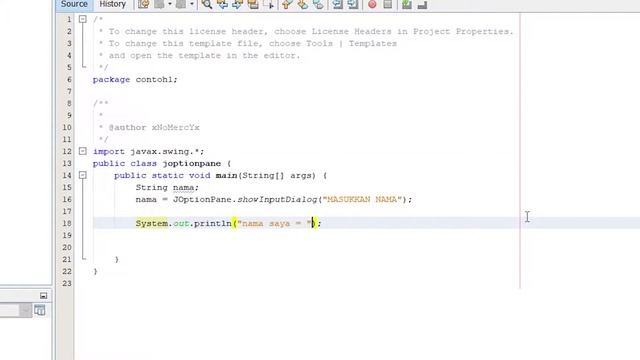Minimize the bottom-left panel
The image size is (640, 360).
pyautogui.click(x=44, y=296)
